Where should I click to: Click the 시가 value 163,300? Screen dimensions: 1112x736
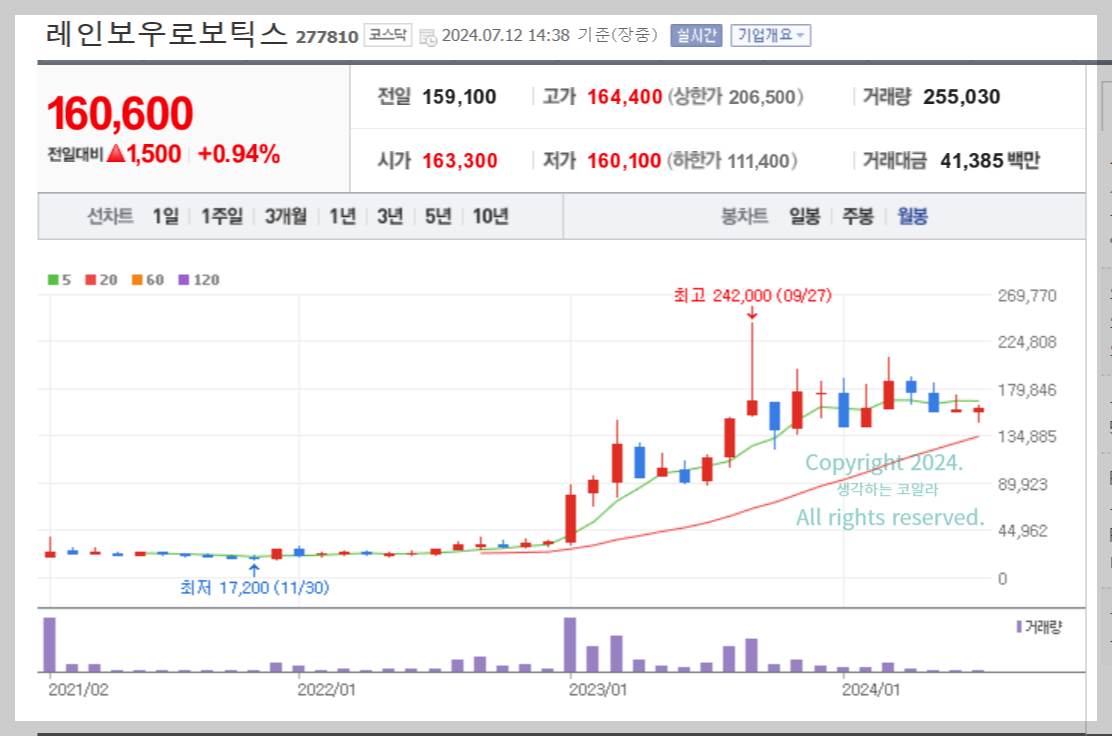point(460,161)
